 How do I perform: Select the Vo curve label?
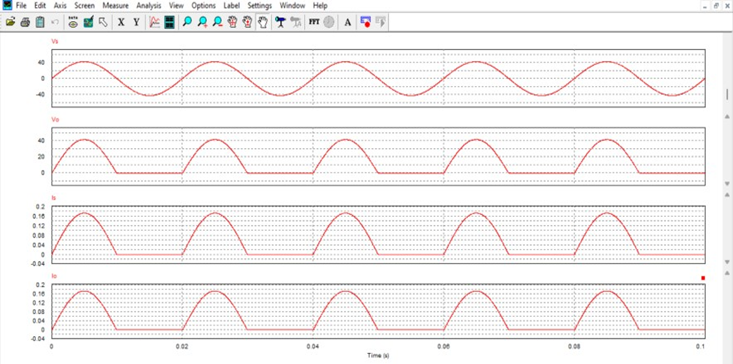pos(55,120)
